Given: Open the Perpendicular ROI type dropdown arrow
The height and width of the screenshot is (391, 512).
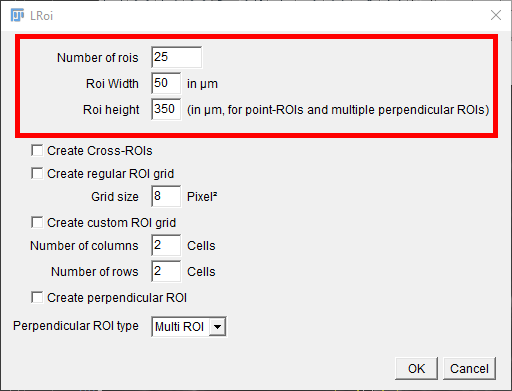Looking at the screenshot, I should click(x=217, y=327).
